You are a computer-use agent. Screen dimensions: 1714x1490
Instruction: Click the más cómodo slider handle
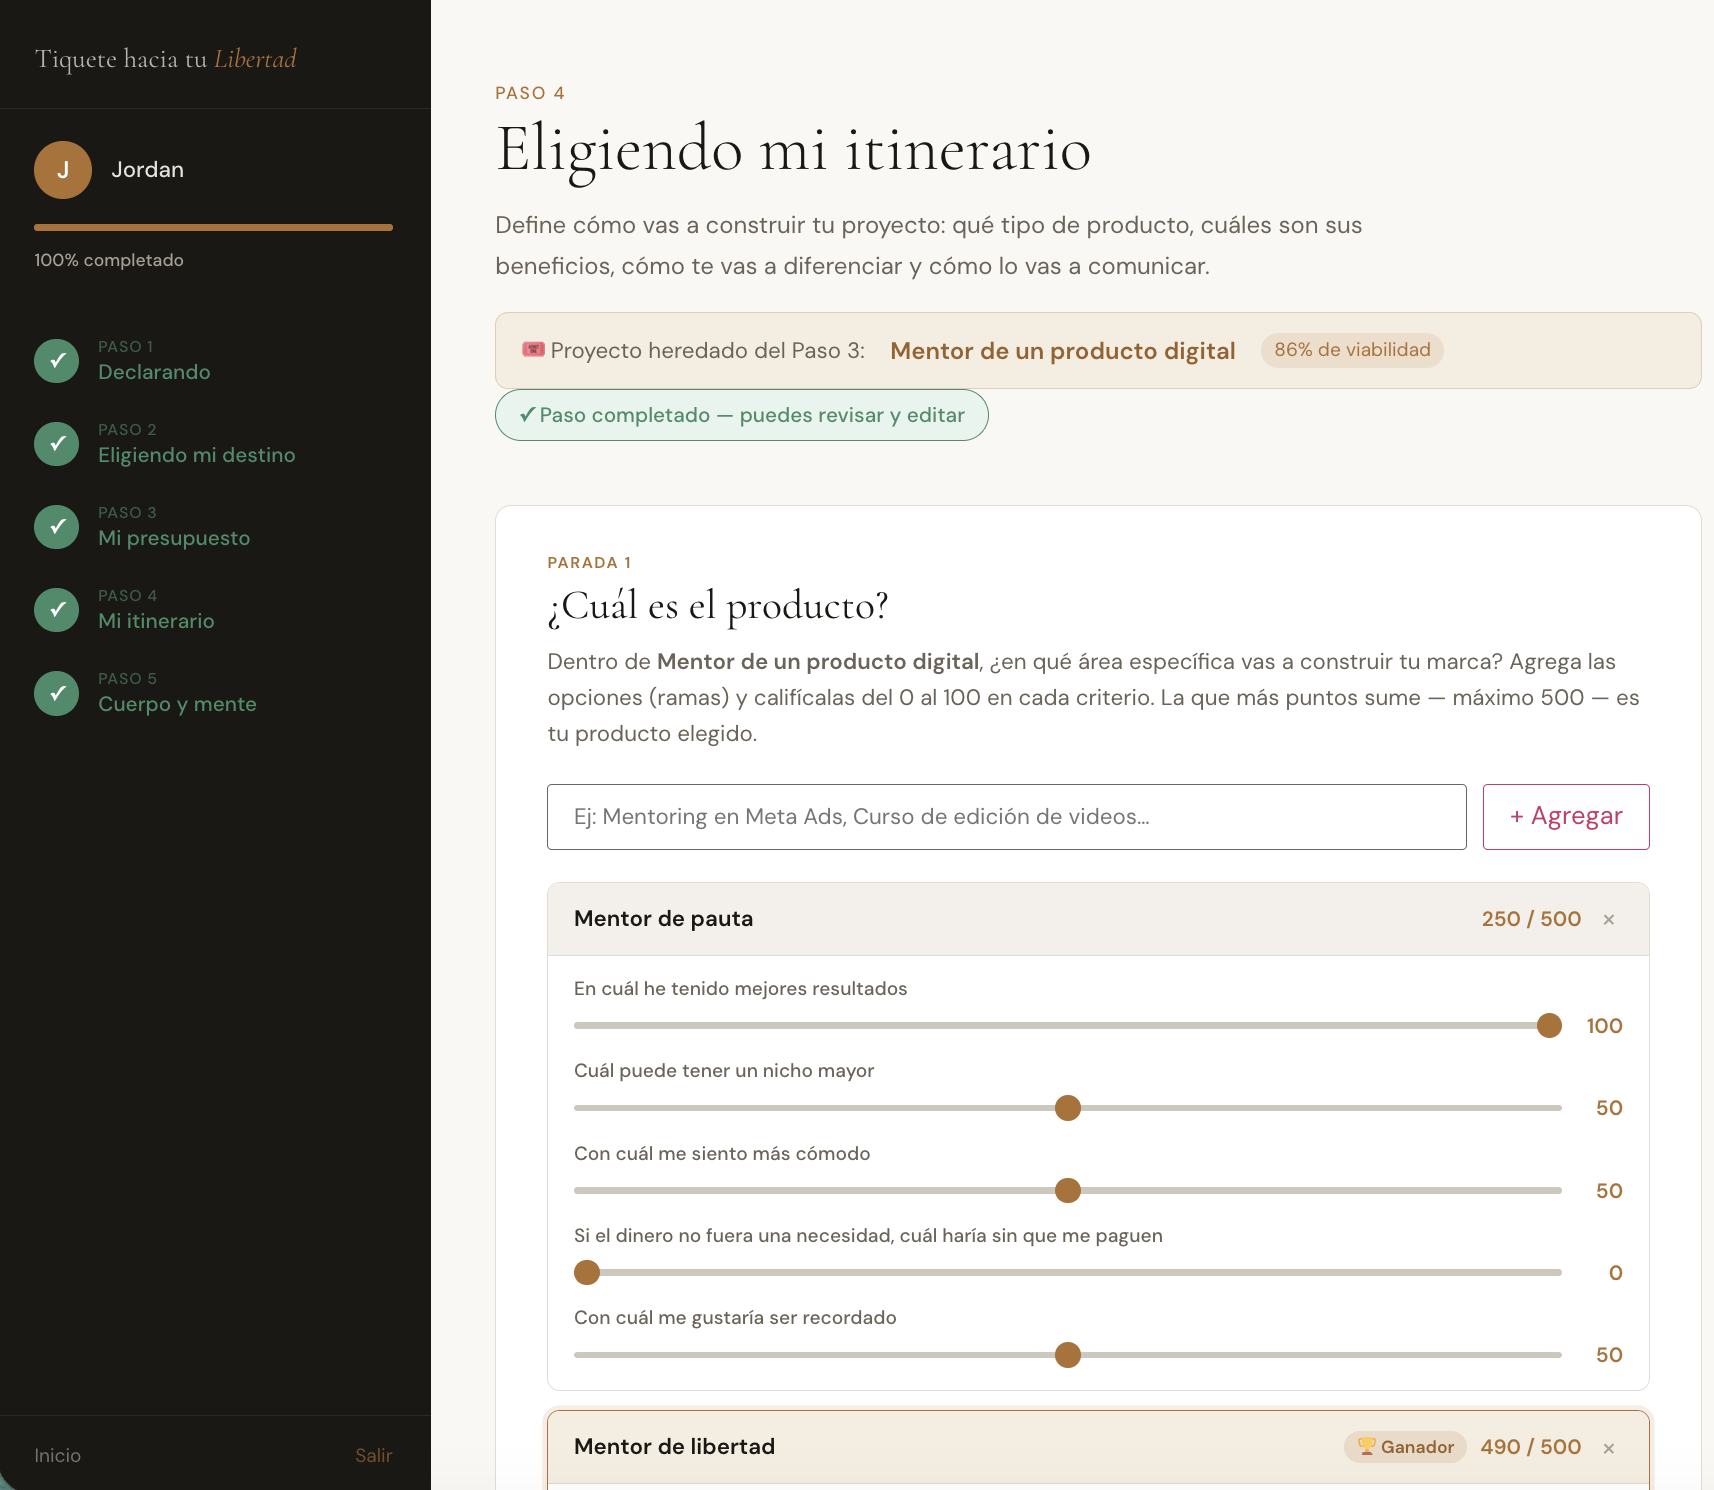(1068, 1191)
